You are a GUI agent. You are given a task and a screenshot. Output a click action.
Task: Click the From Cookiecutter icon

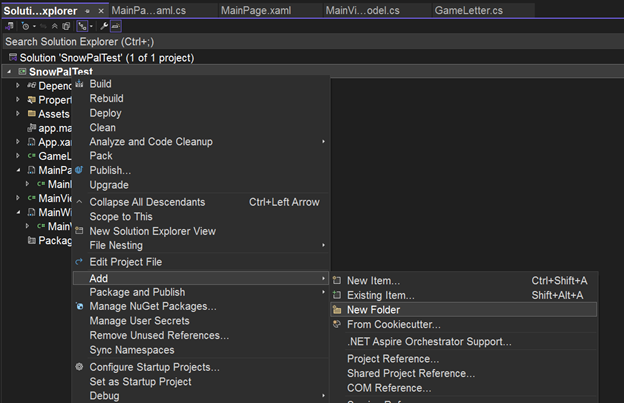pos(337,324)
